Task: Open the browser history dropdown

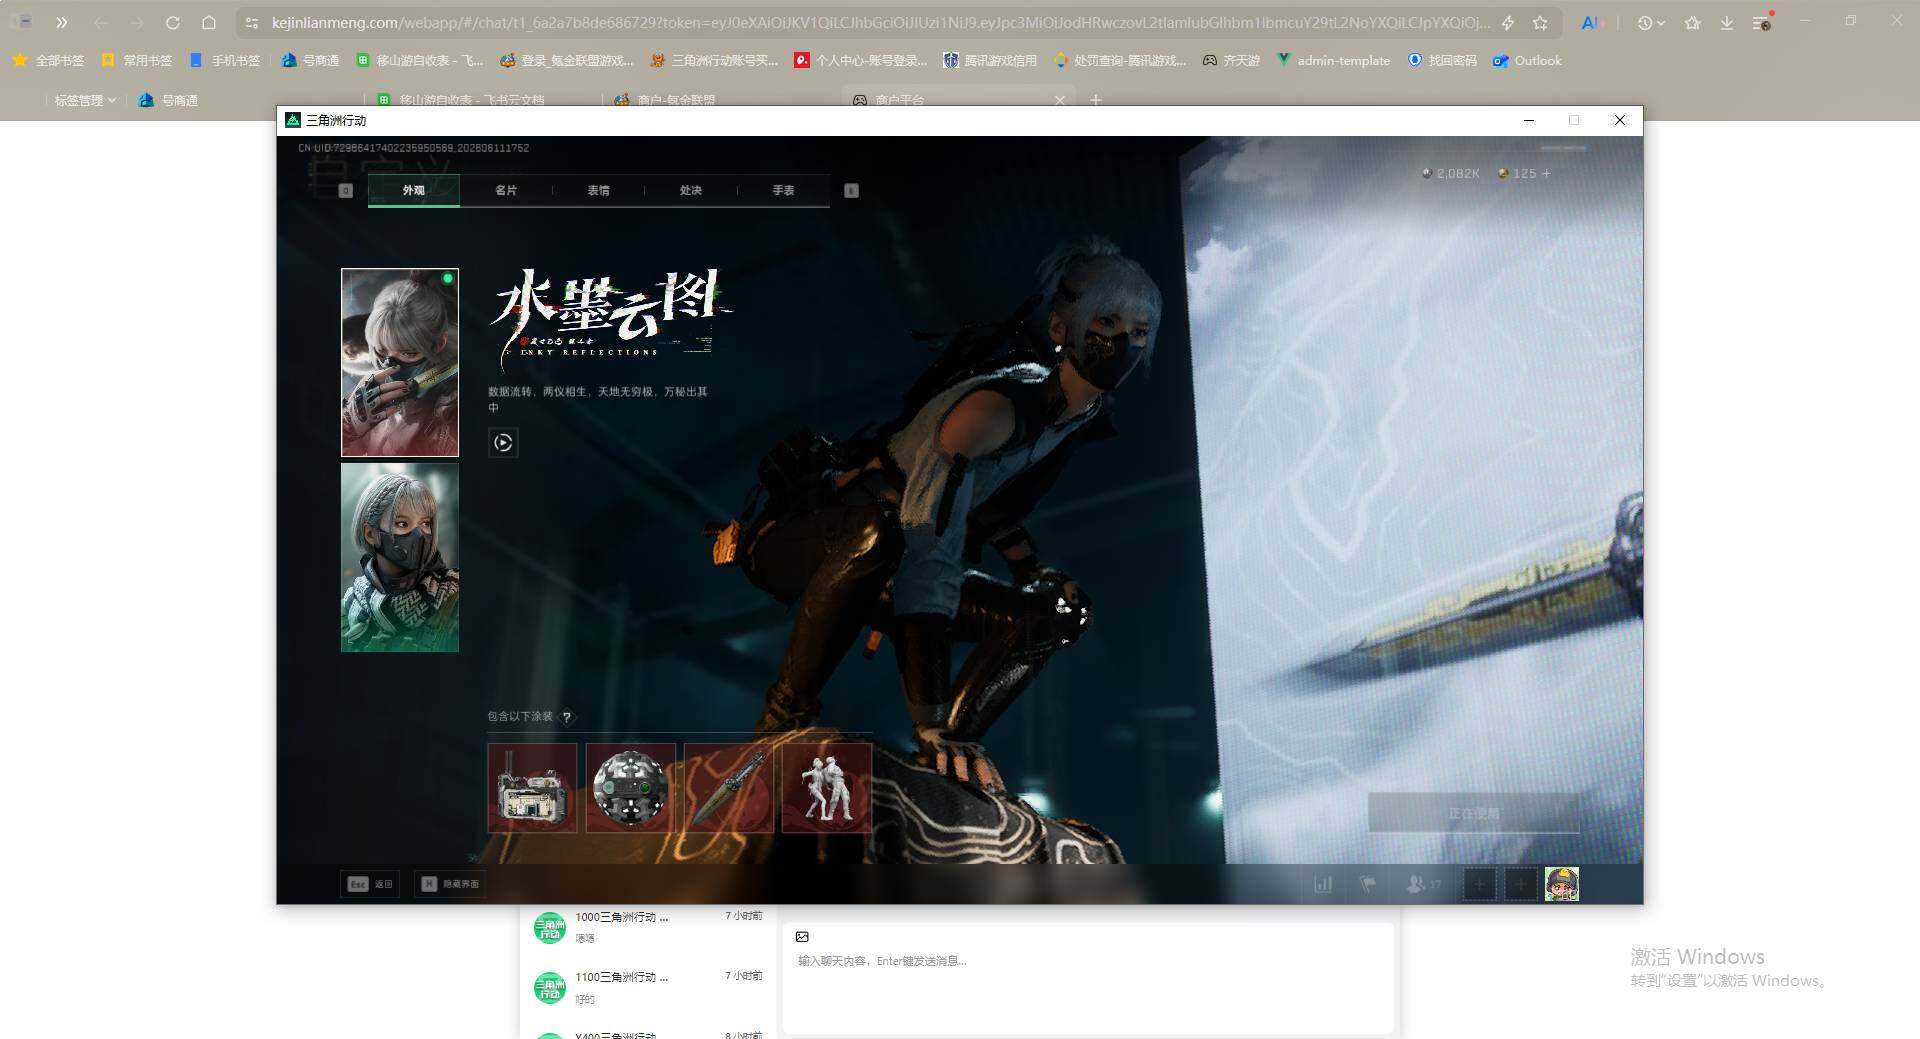Action: [x=1651, y=22]
